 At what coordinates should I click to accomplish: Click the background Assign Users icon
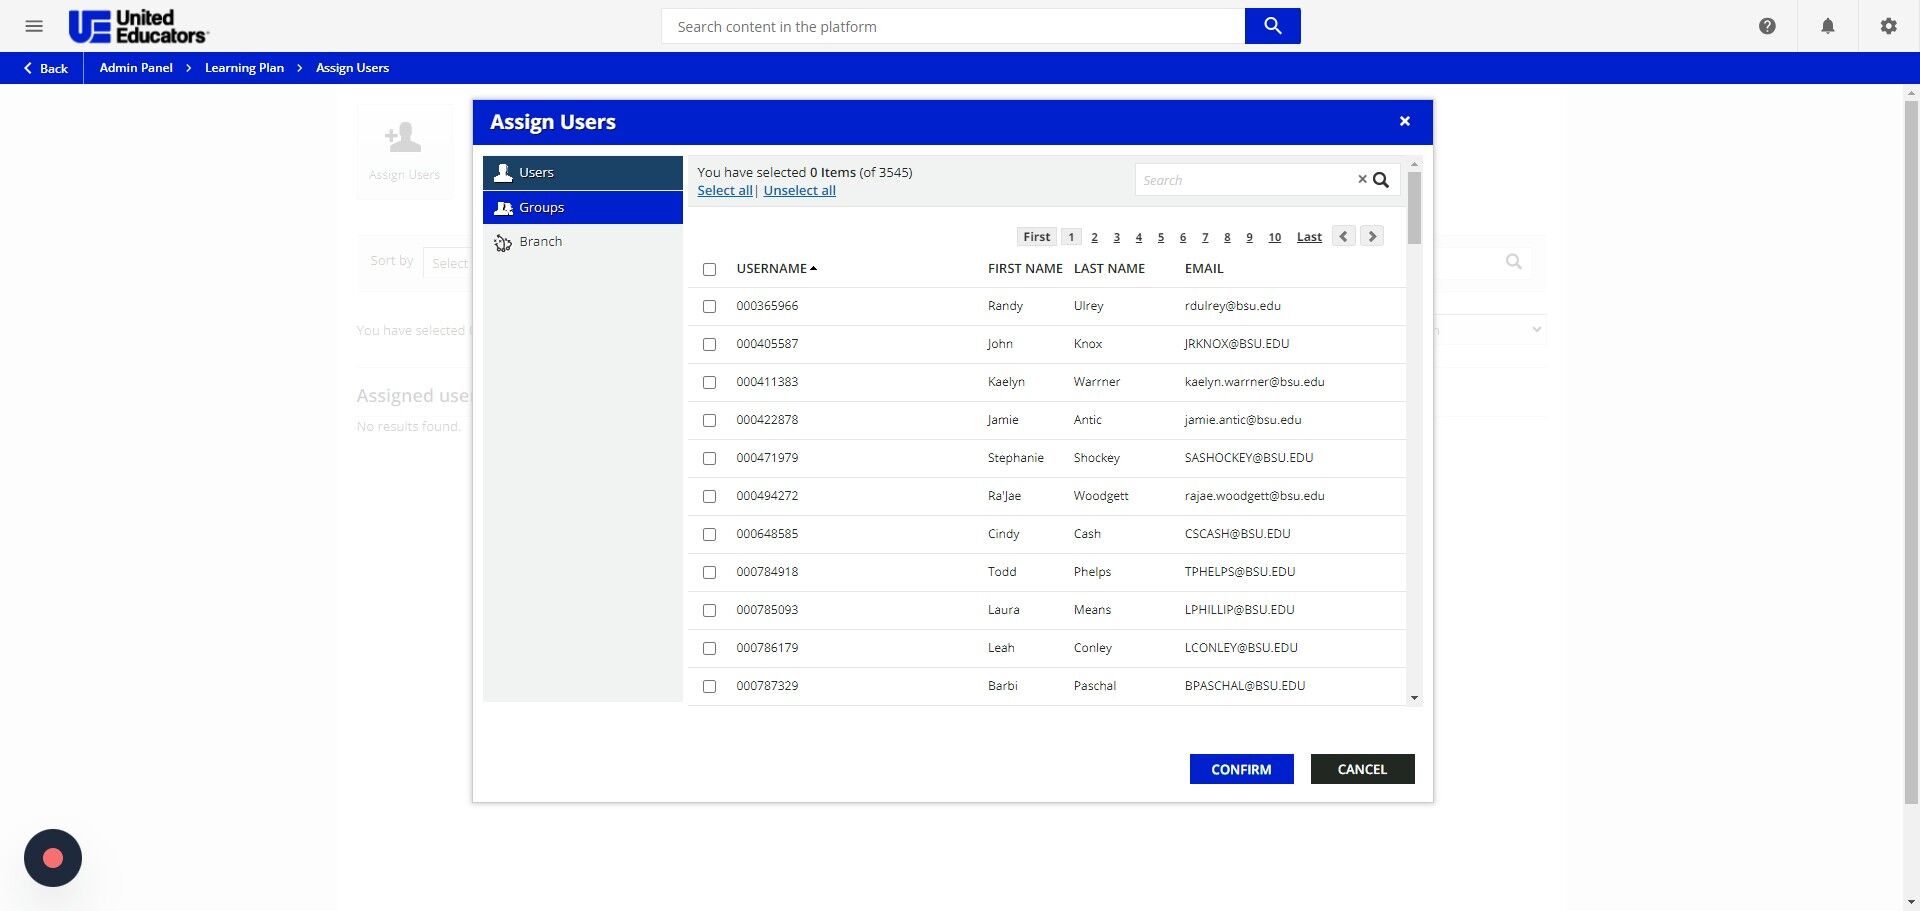point(404,151)
